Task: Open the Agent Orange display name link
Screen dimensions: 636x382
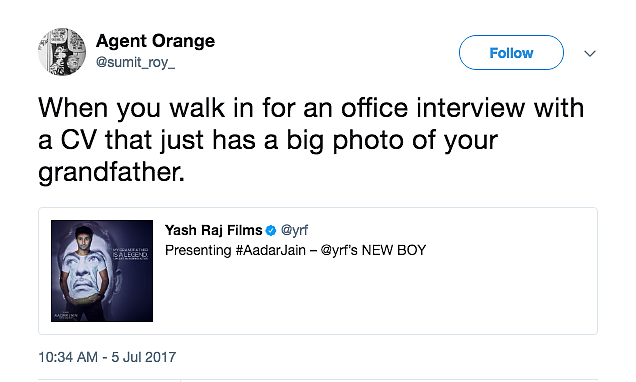Action: coord(155,41)
